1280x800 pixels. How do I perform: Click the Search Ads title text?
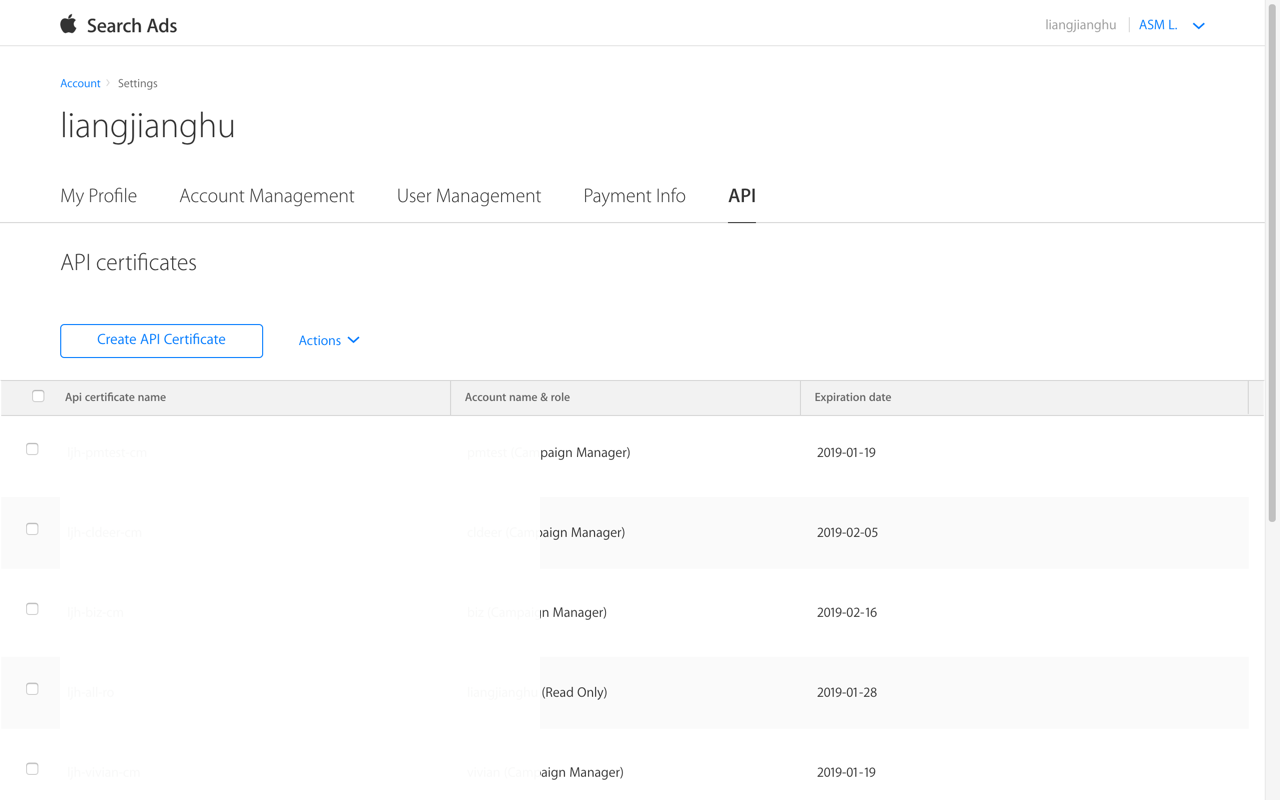pos(131,26)
